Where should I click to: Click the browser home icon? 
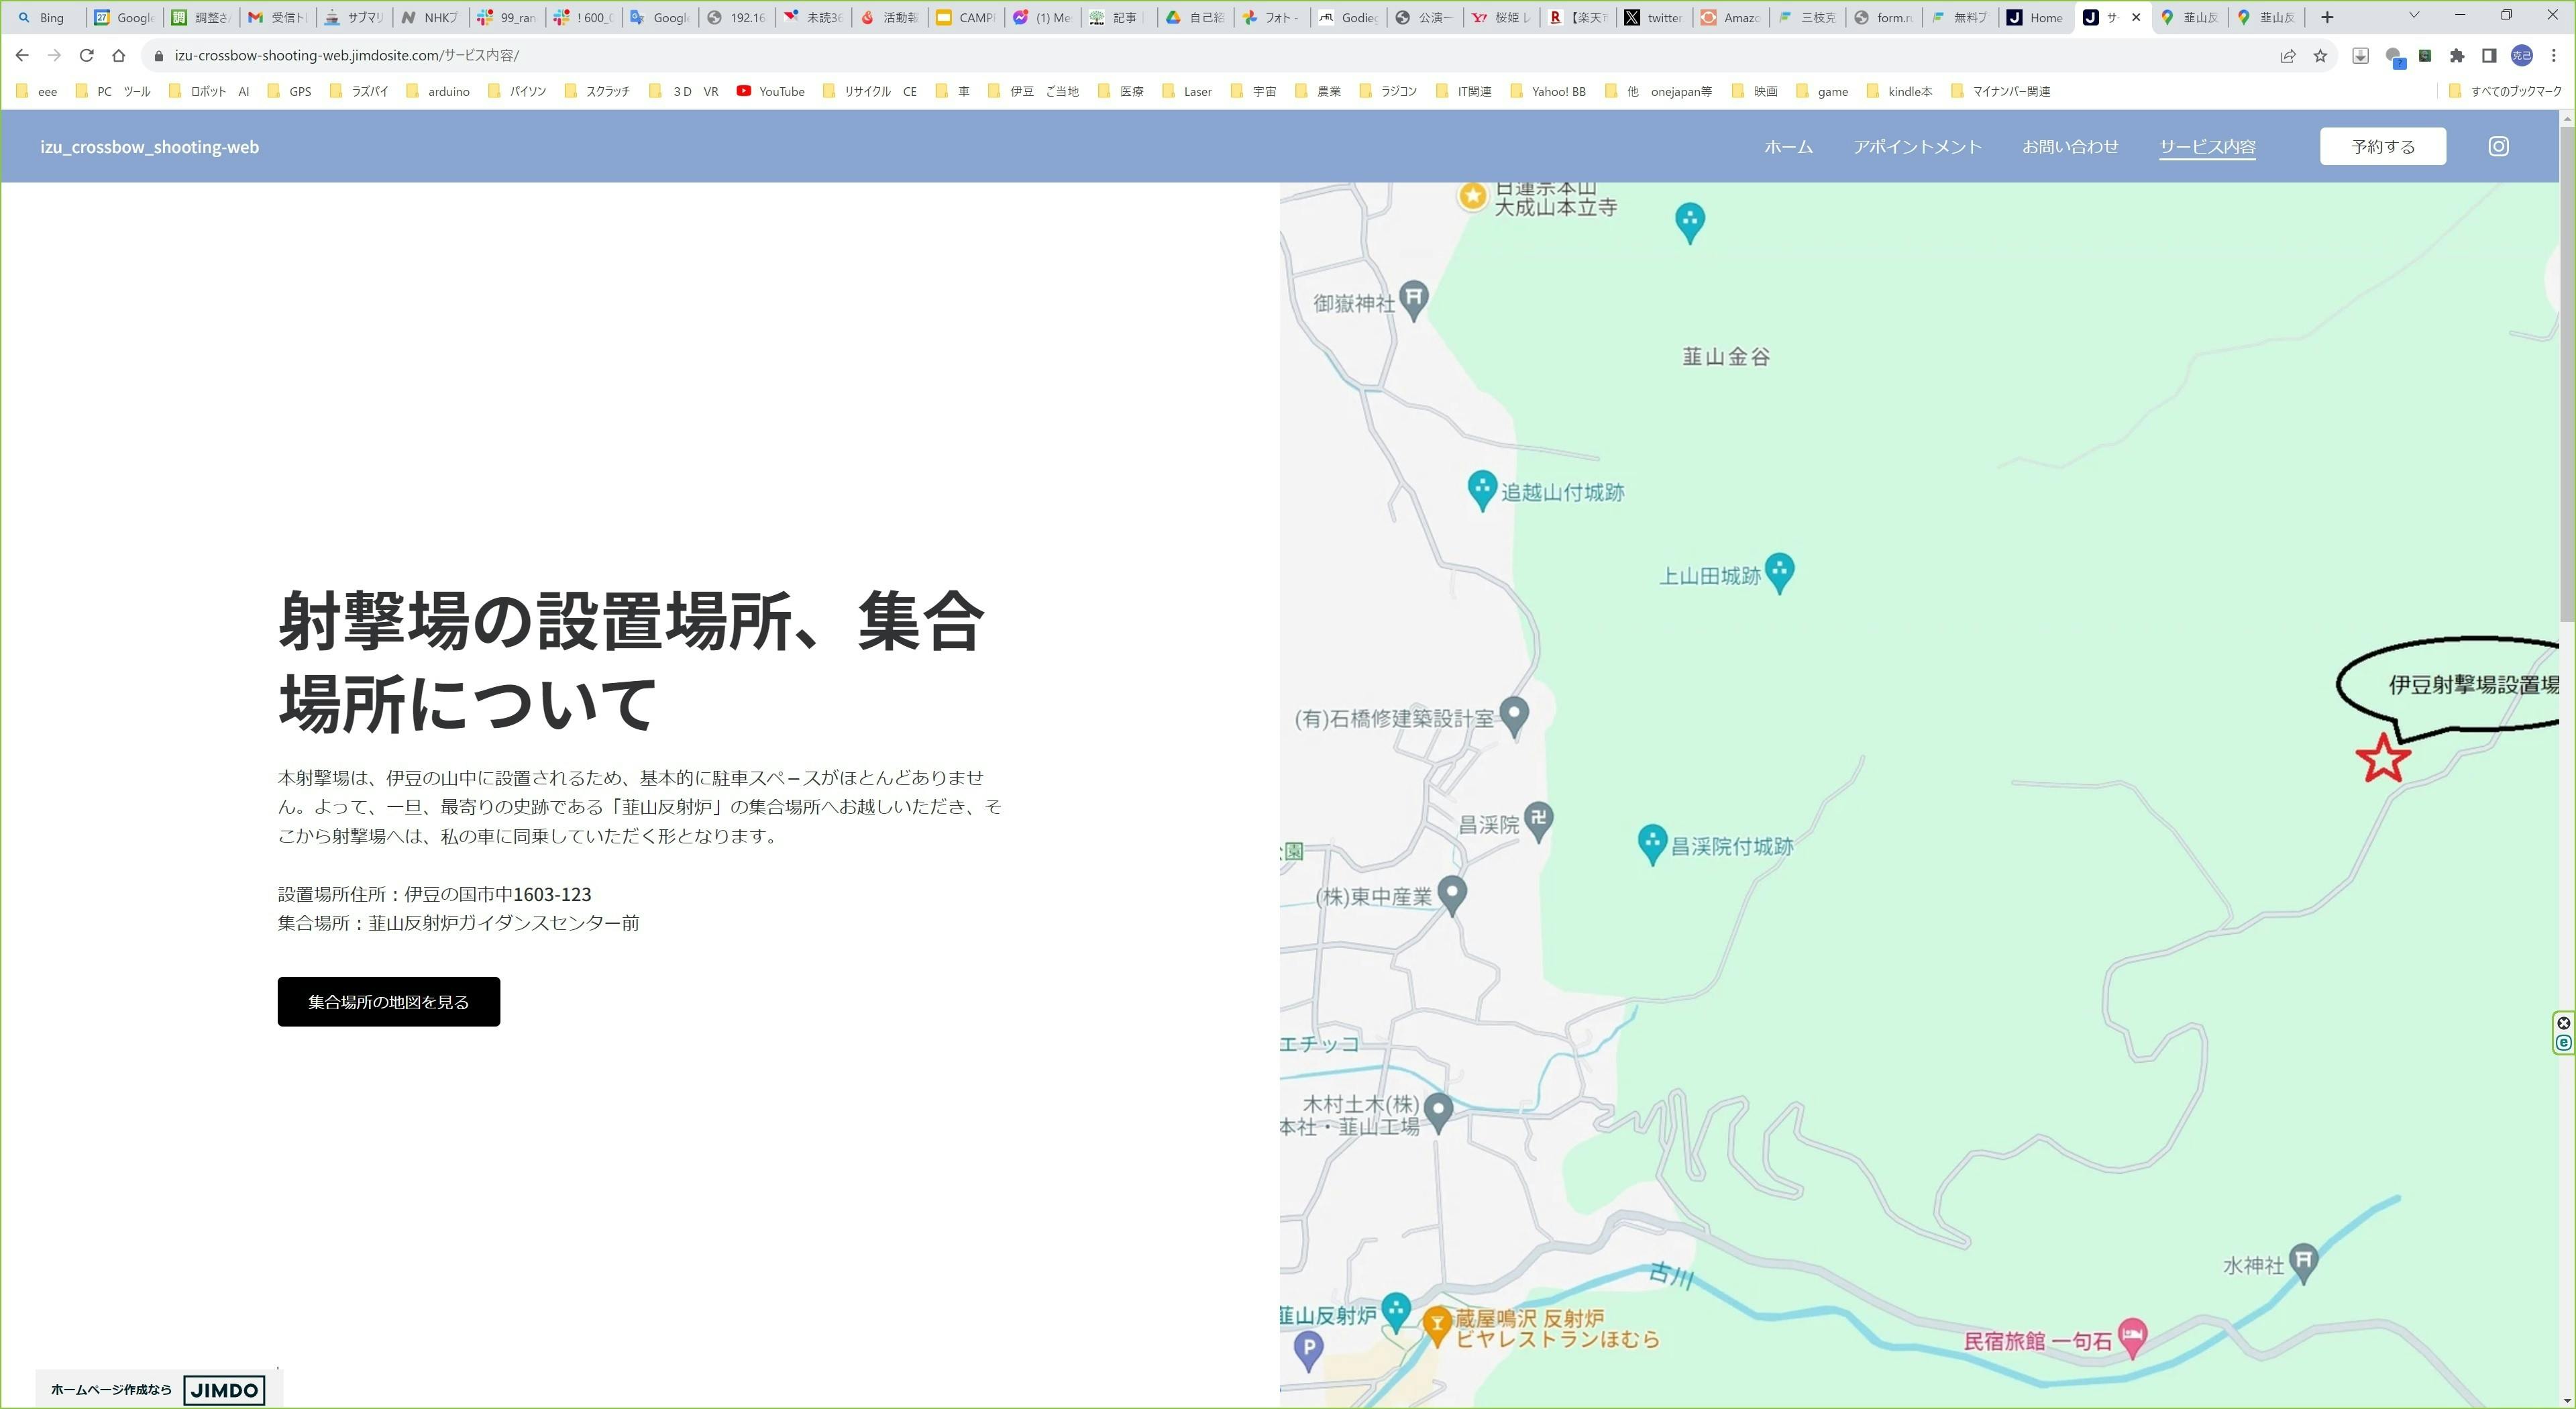(118, 55)
